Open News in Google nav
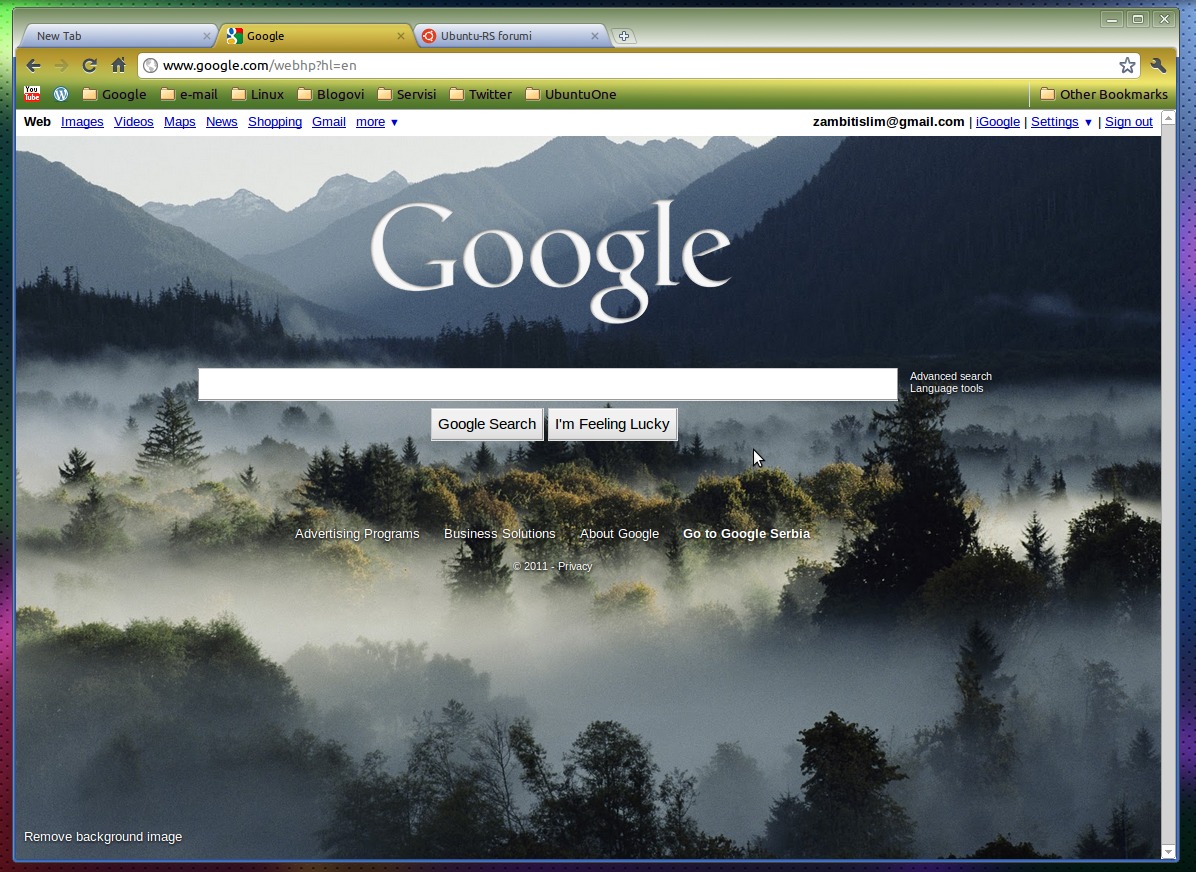The width and height of the screenshot is (1196, 872). pos(221,122)
